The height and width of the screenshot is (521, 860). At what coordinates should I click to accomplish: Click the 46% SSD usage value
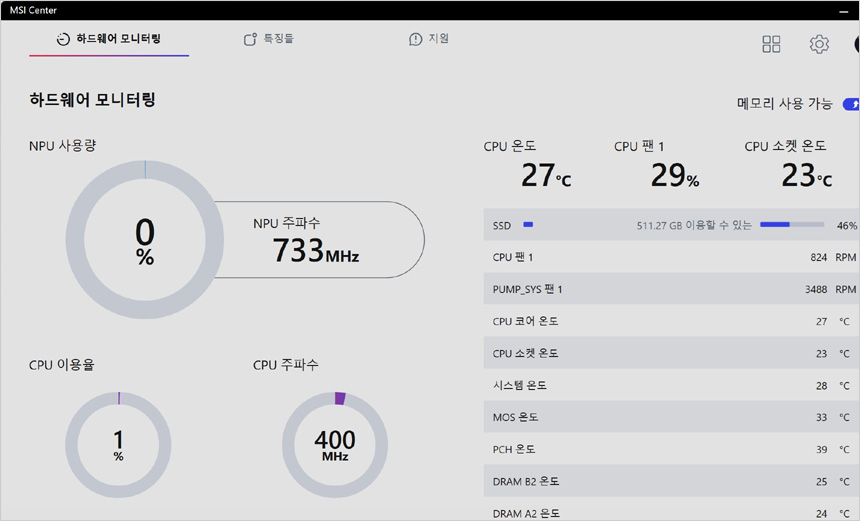(846, 225)
